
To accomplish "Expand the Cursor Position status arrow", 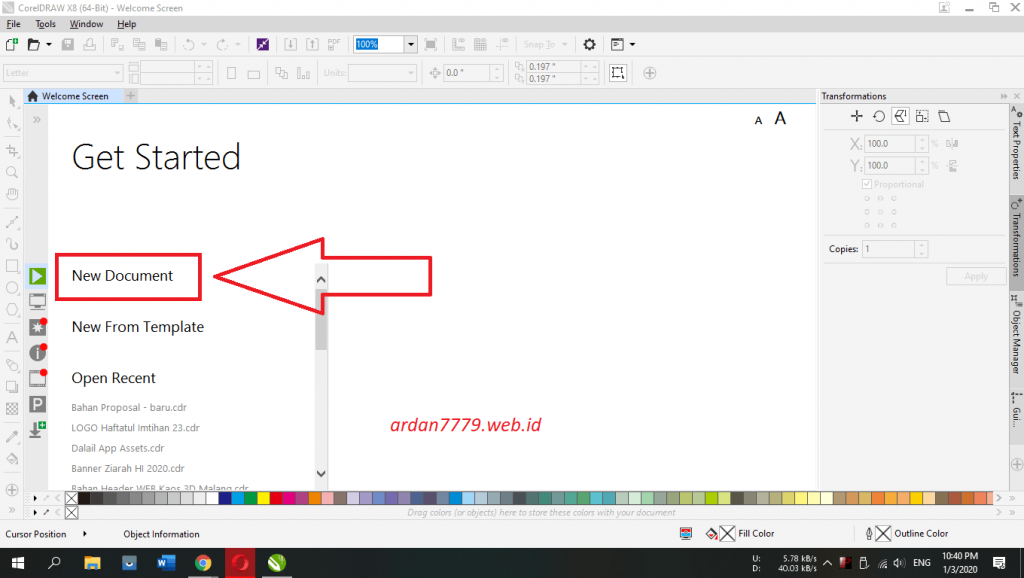I will pos(85,534).
